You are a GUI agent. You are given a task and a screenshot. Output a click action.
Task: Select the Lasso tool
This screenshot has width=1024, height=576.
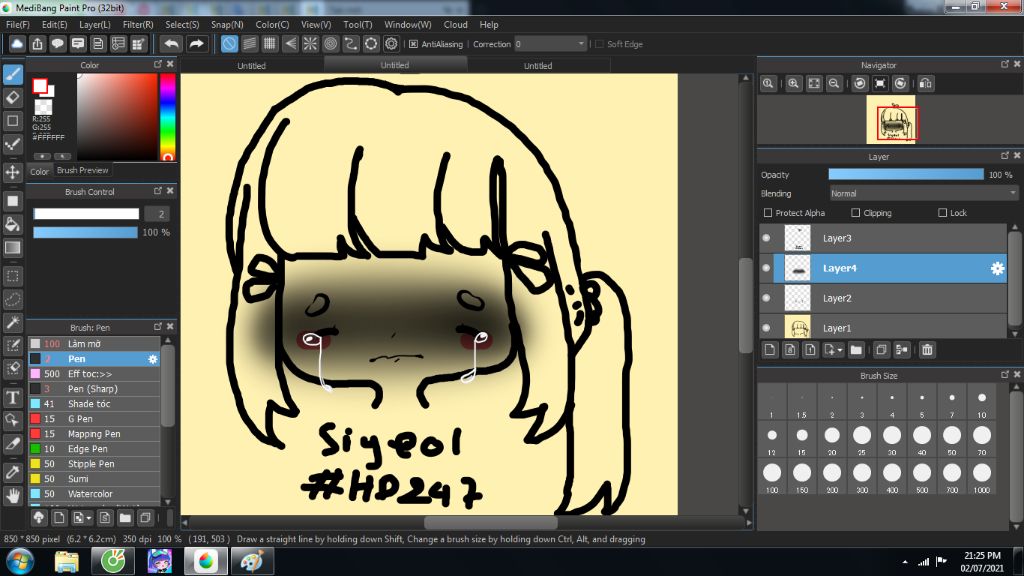[12, 300]
